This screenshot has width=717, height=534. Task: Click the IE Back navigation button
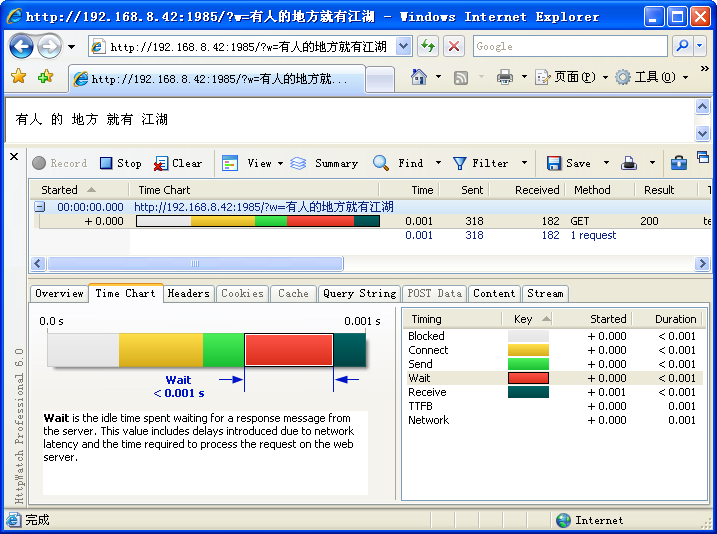(x=21, y=46)
